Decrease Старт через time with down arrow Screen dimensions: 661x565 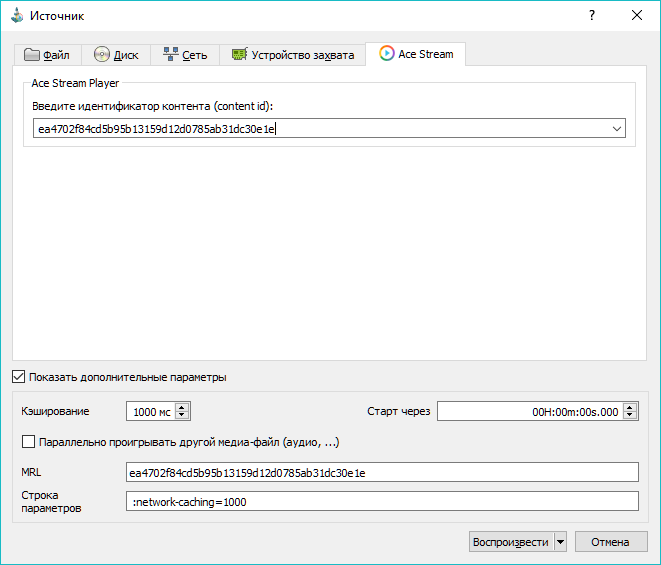tap(630, 415)
